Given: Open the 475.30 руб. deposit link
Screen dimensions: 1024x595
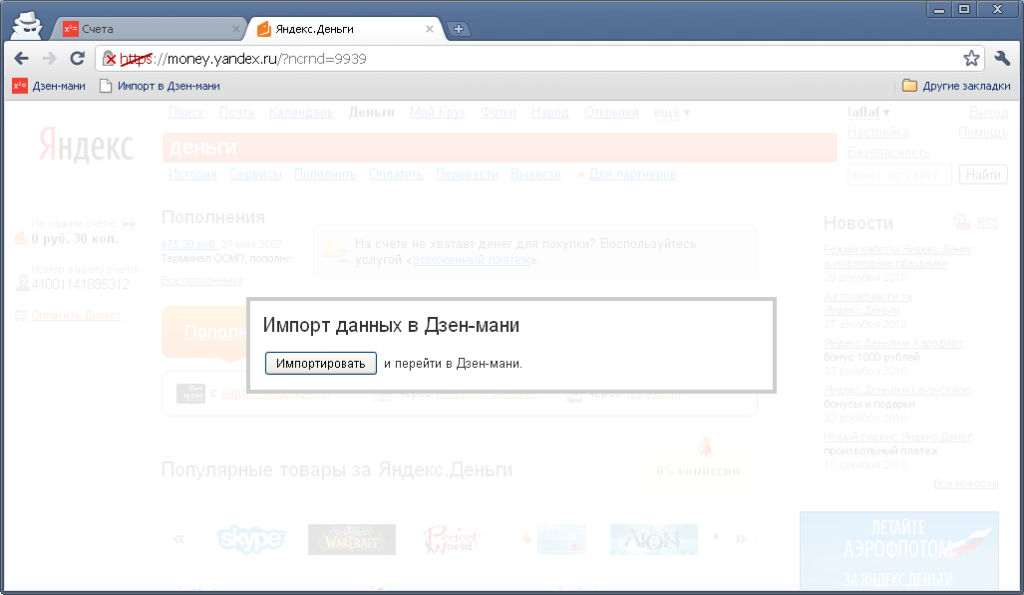Looking at the screenshot, I should [189, 244].
